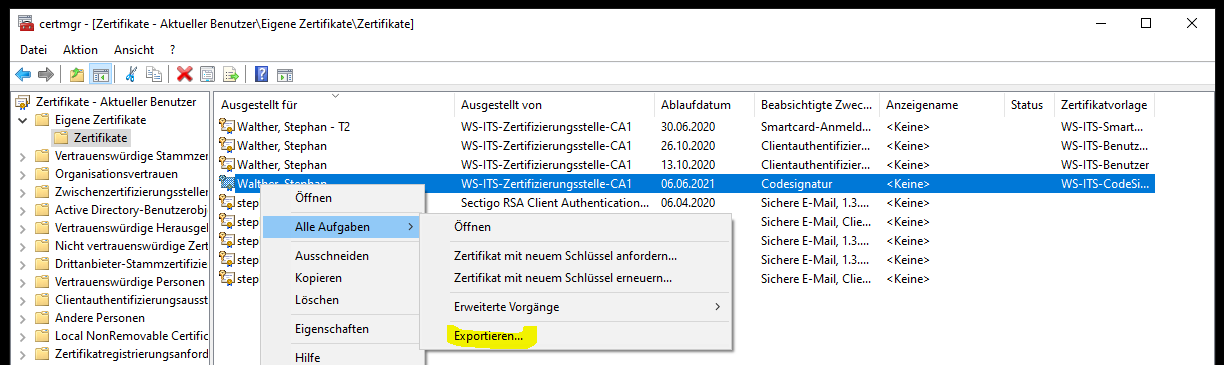Click the scissors Cut icon
This screenshot has width=1224, height=365.
pos(131,74)
